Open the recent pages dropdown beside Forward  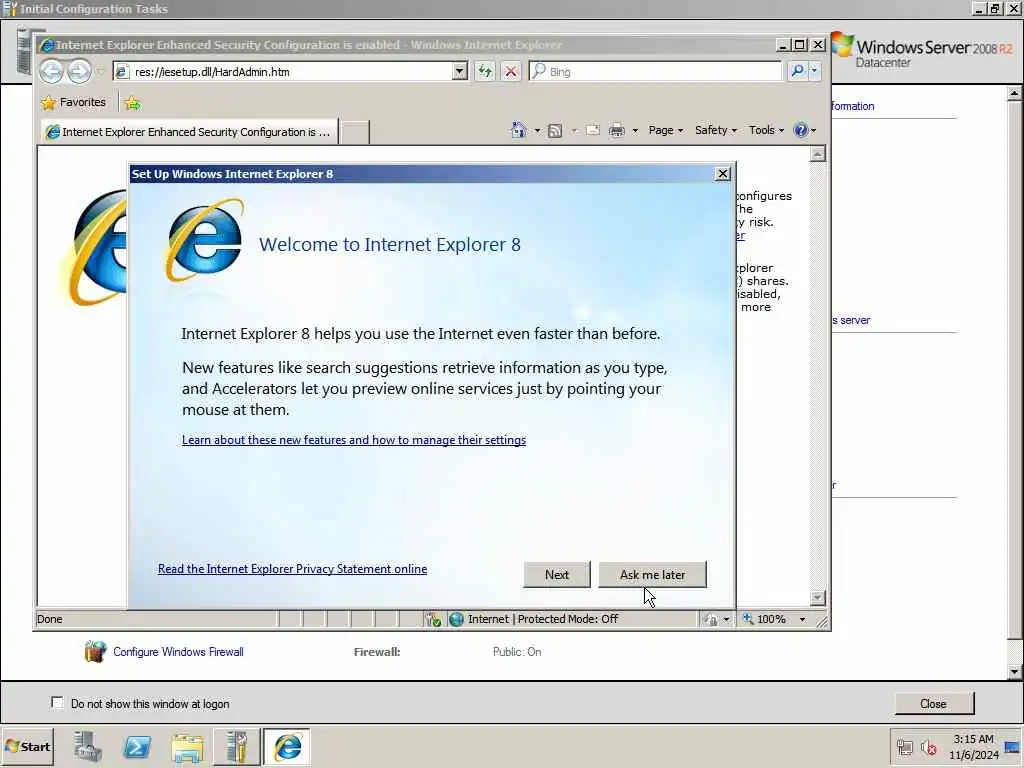[x=100, y=71]
